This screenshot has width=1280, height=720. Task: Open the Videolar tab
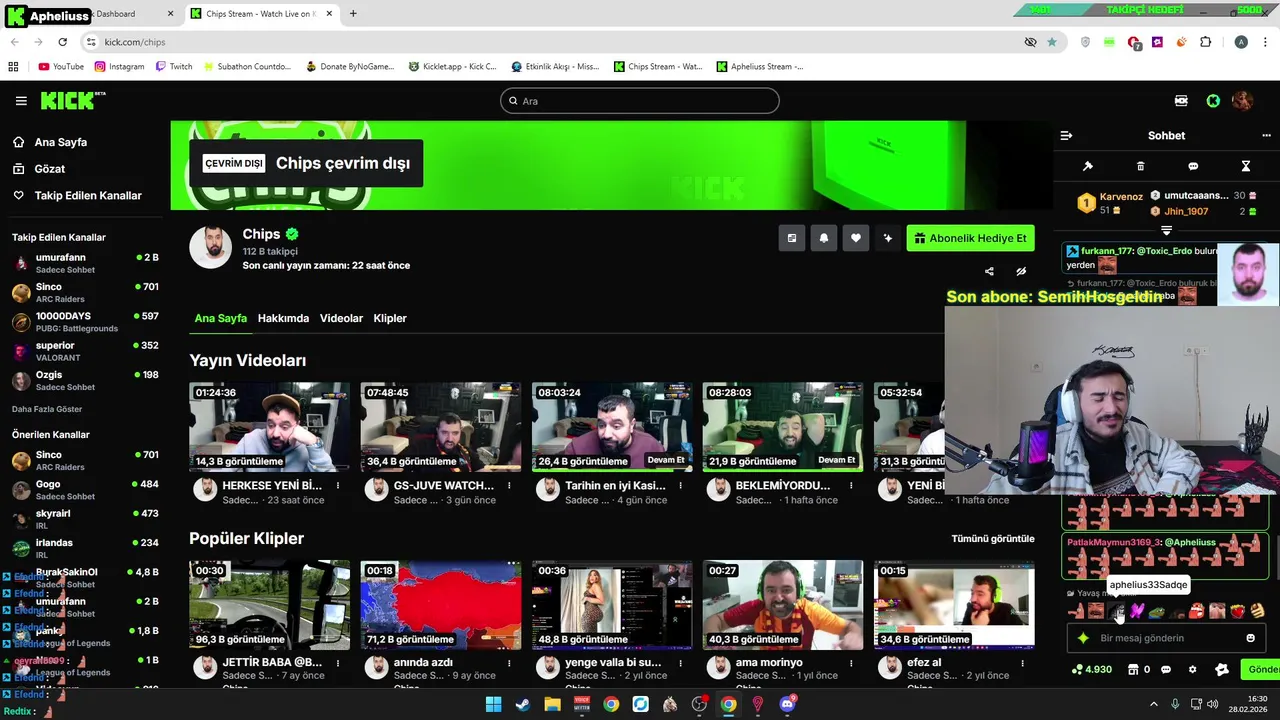[x=341, y=318]
